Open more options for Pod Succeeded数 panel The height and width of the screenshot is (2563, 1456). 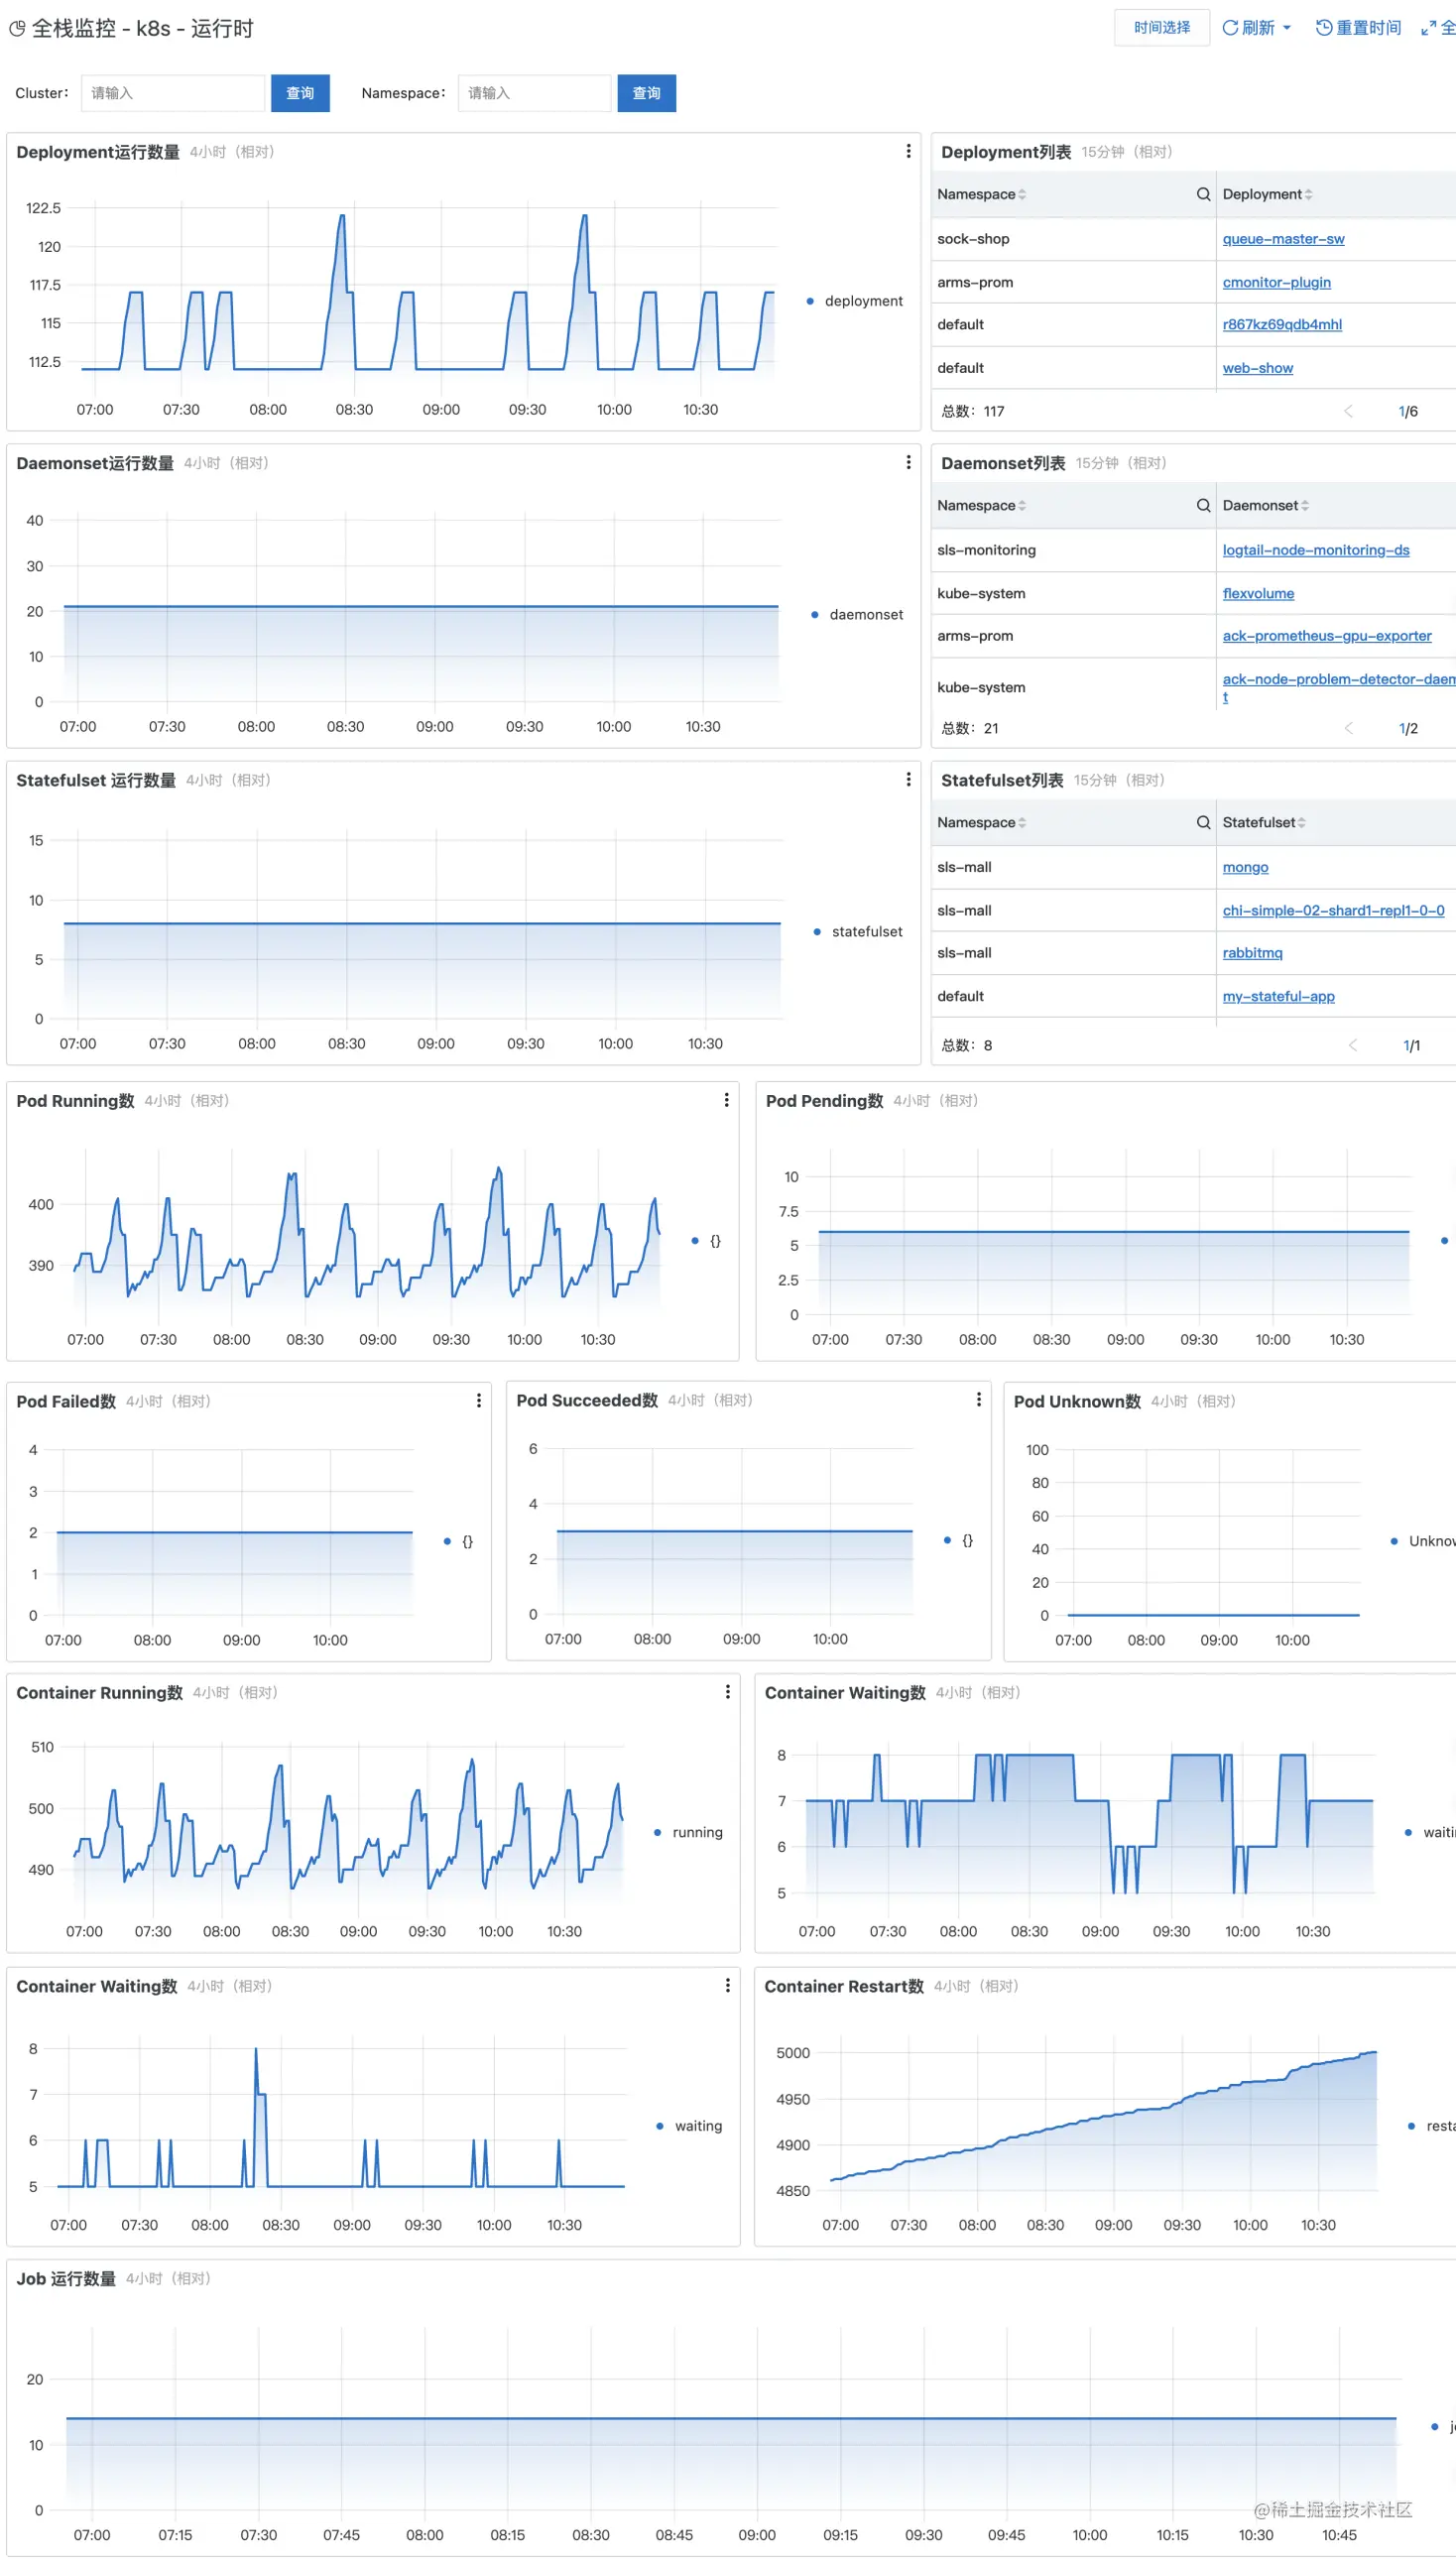(x=978, y=1399)
